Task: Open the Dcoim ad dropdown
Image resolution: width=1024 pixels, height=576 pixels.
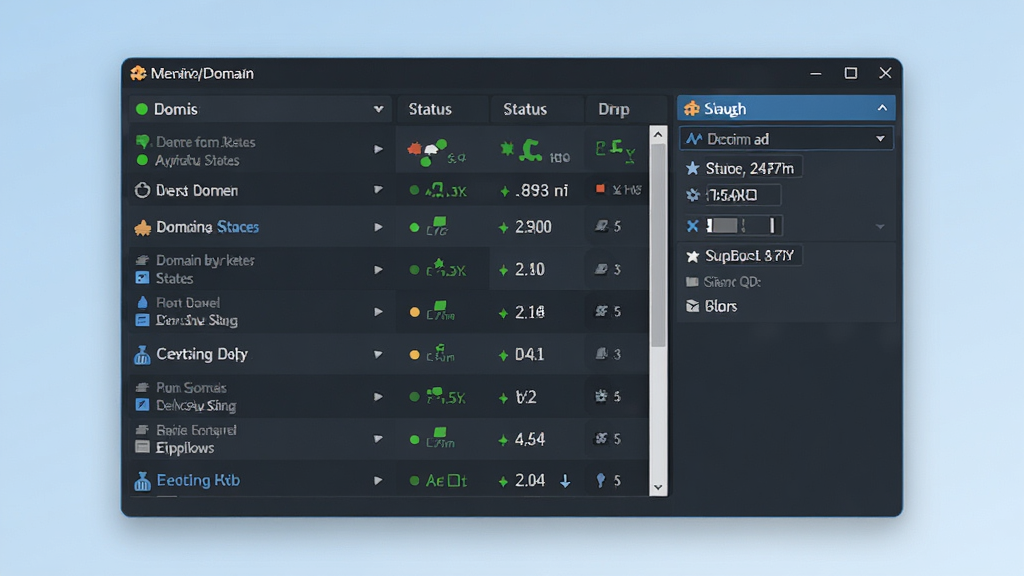Action: [786, 139]
